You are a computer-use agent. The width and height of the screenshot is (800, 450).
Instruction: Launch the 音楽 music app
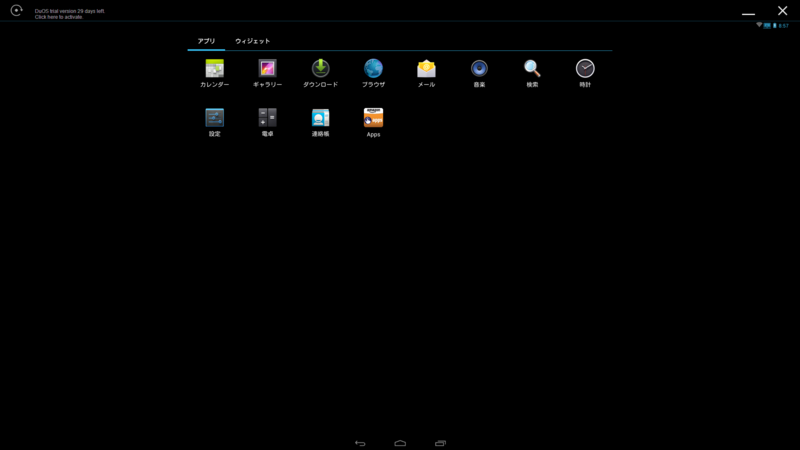coord(479,73)
